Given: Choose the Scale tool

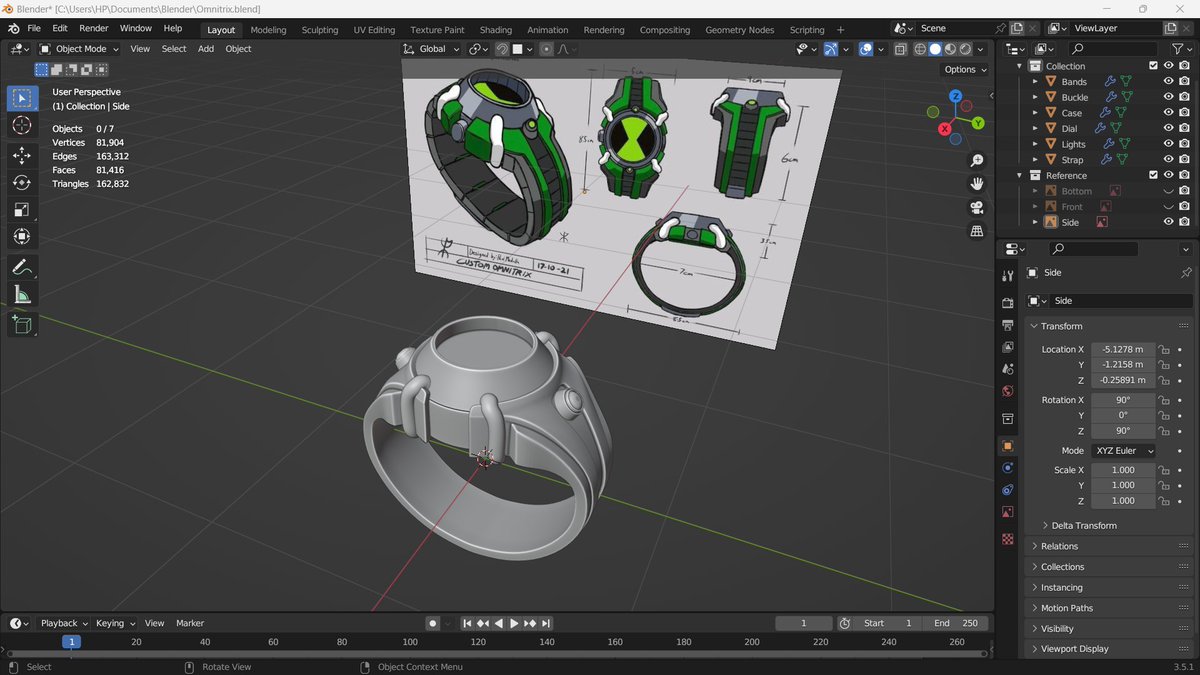Looking at the screenshot, I should 22,209.
